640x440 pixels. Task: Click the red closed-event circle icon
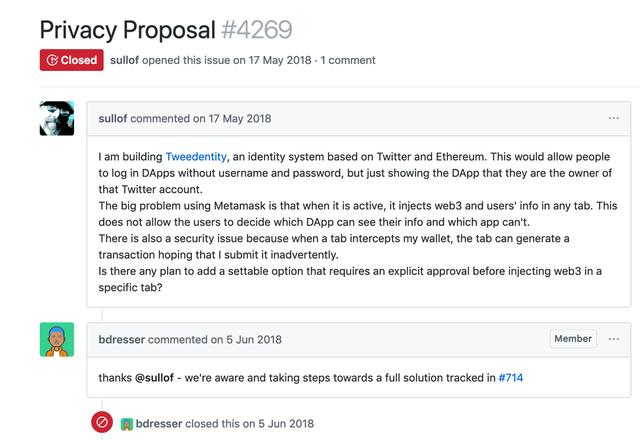point(102,422)
